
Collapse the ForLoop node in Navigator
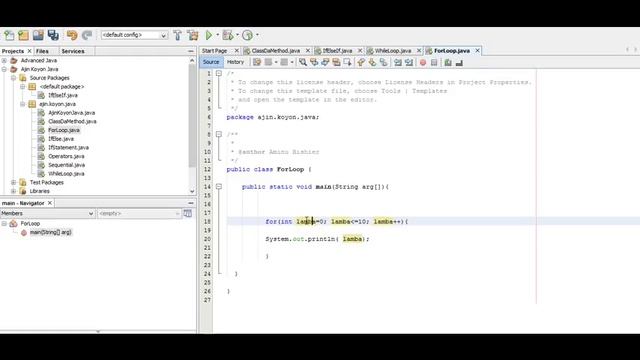pyautogui.click(x=4, y=224)
